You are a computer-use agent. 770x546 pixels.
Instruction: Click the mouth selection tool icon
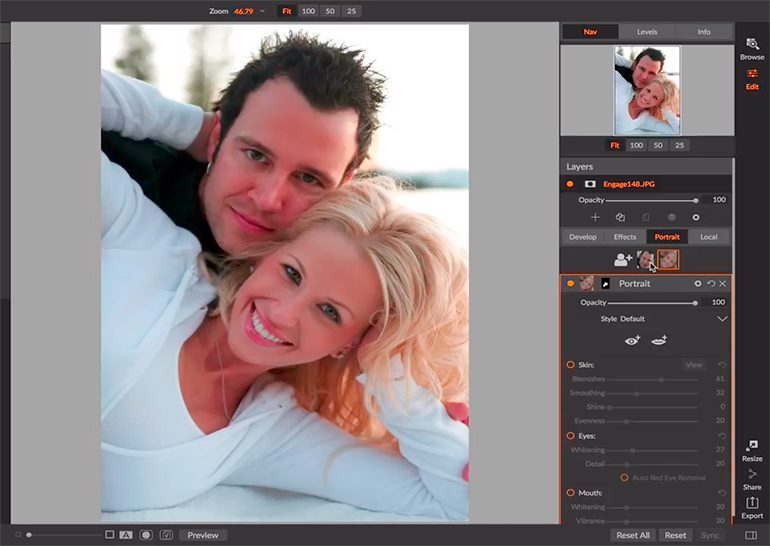(x=659, y=340)
